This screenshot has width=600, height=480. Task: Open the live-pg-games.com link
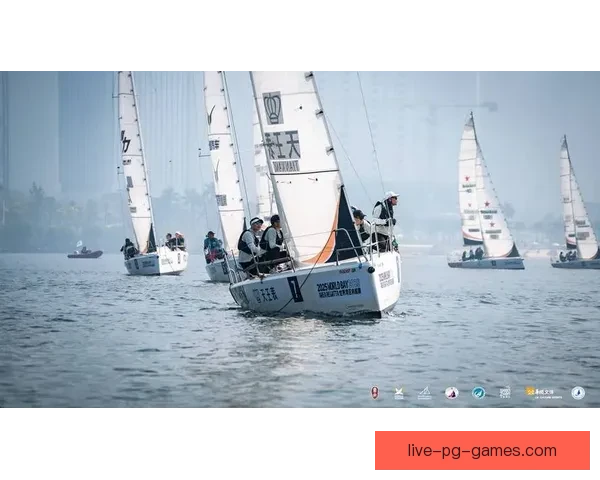coord(481,450)
